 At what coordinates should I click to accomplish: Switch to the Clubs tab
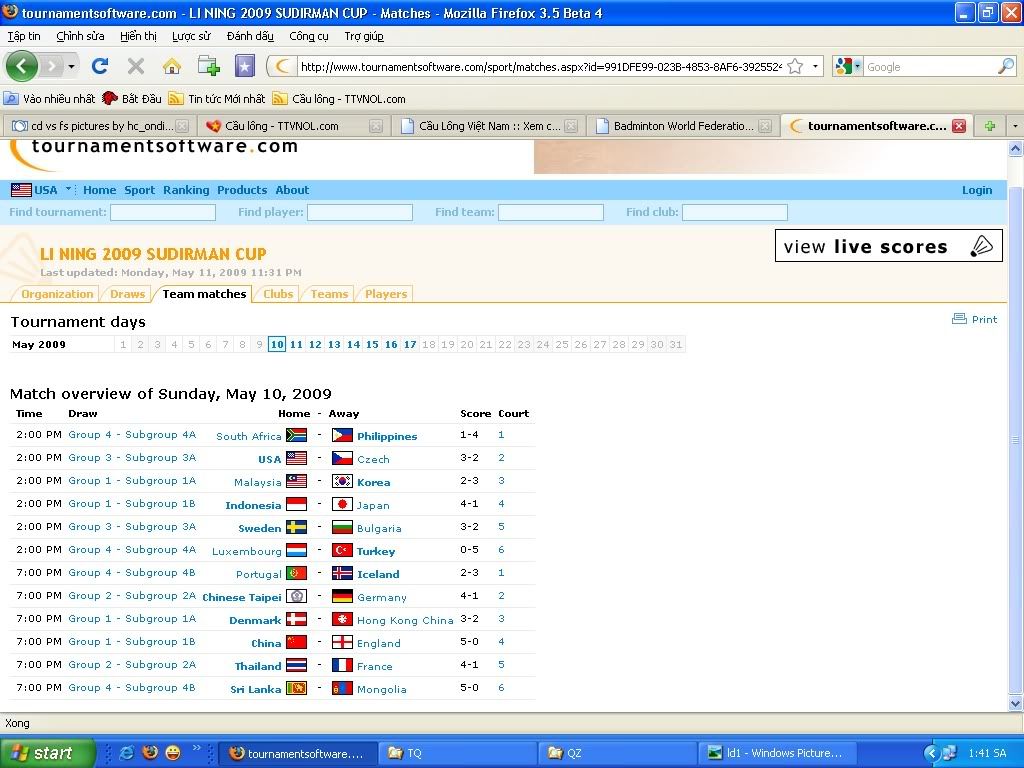tap(278, 294)
